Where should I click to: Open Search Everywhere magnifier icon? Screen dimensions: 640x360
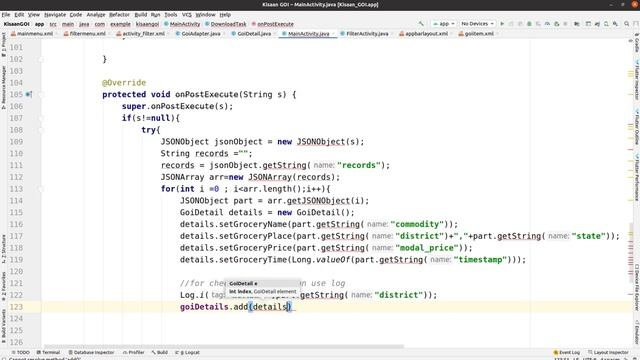[x=627, y=24]
